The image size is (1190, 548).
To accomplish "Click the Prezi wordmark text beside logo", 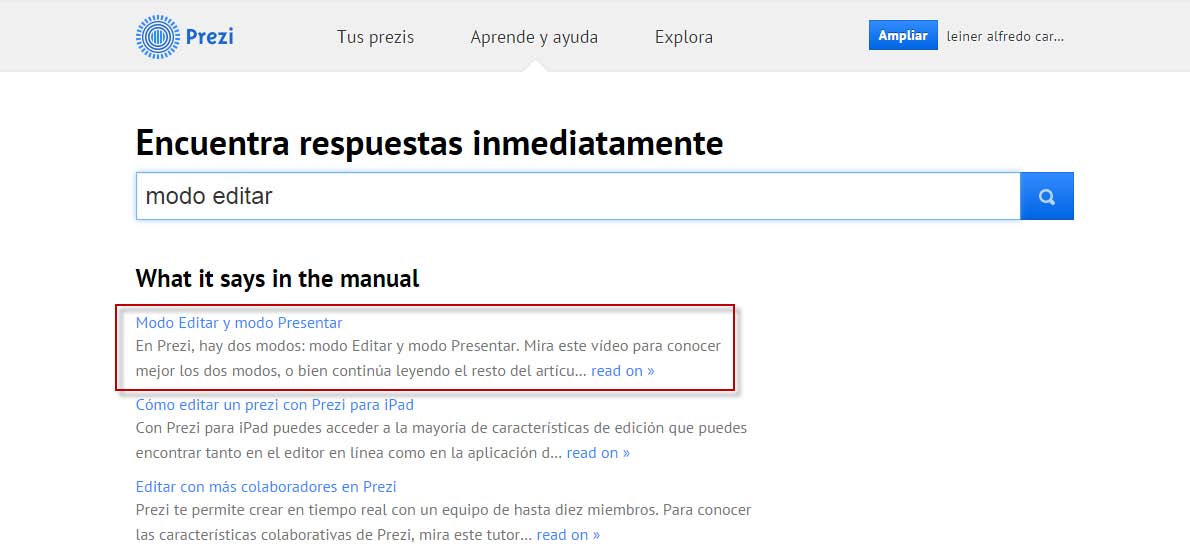I will click(209, 37).
